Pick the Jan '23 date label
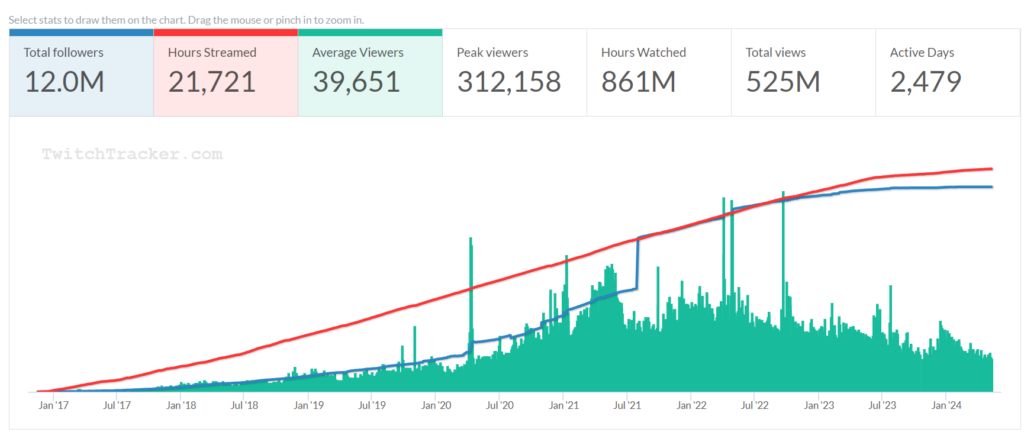 tap(820, 406)
